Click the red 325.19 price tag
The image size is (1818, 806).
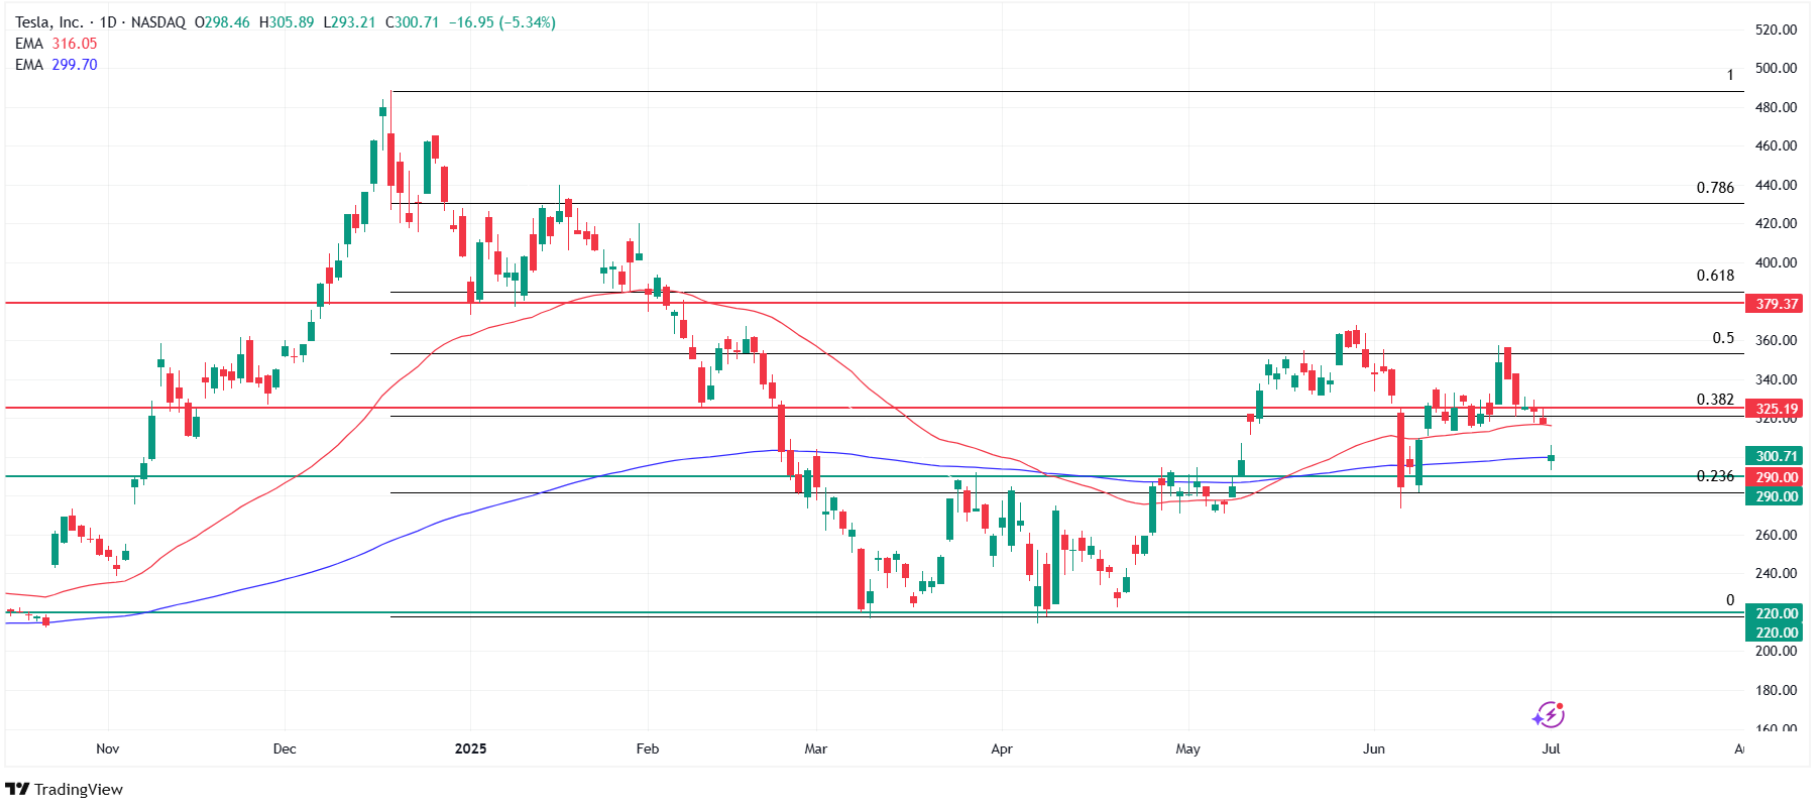(1775, 408)
